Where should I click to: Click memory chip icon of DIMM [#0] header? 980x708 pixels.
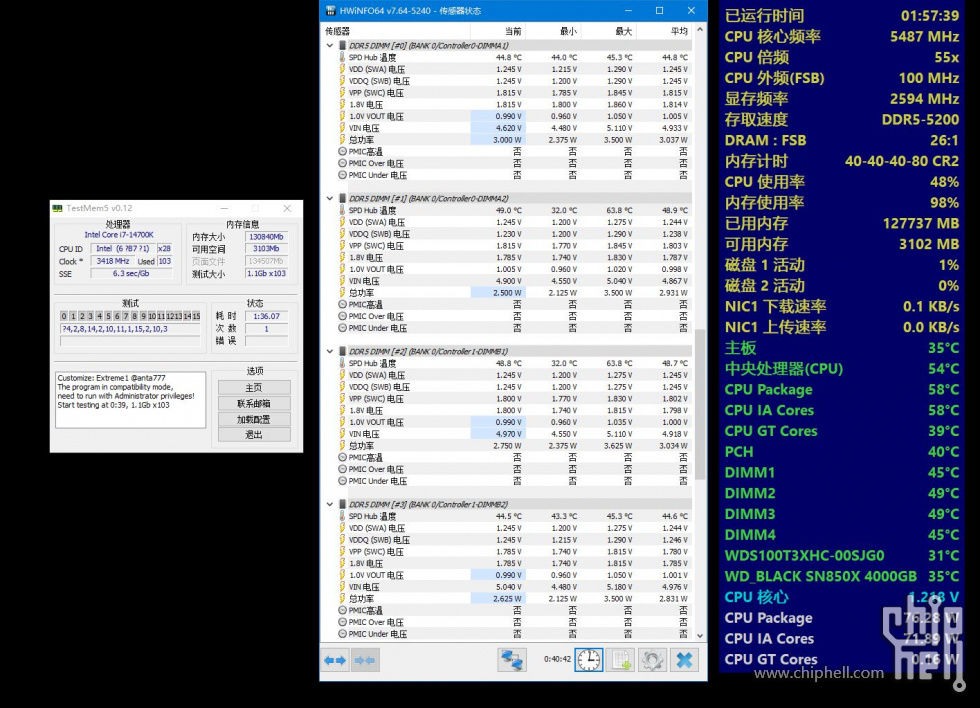tap(342, 46)
